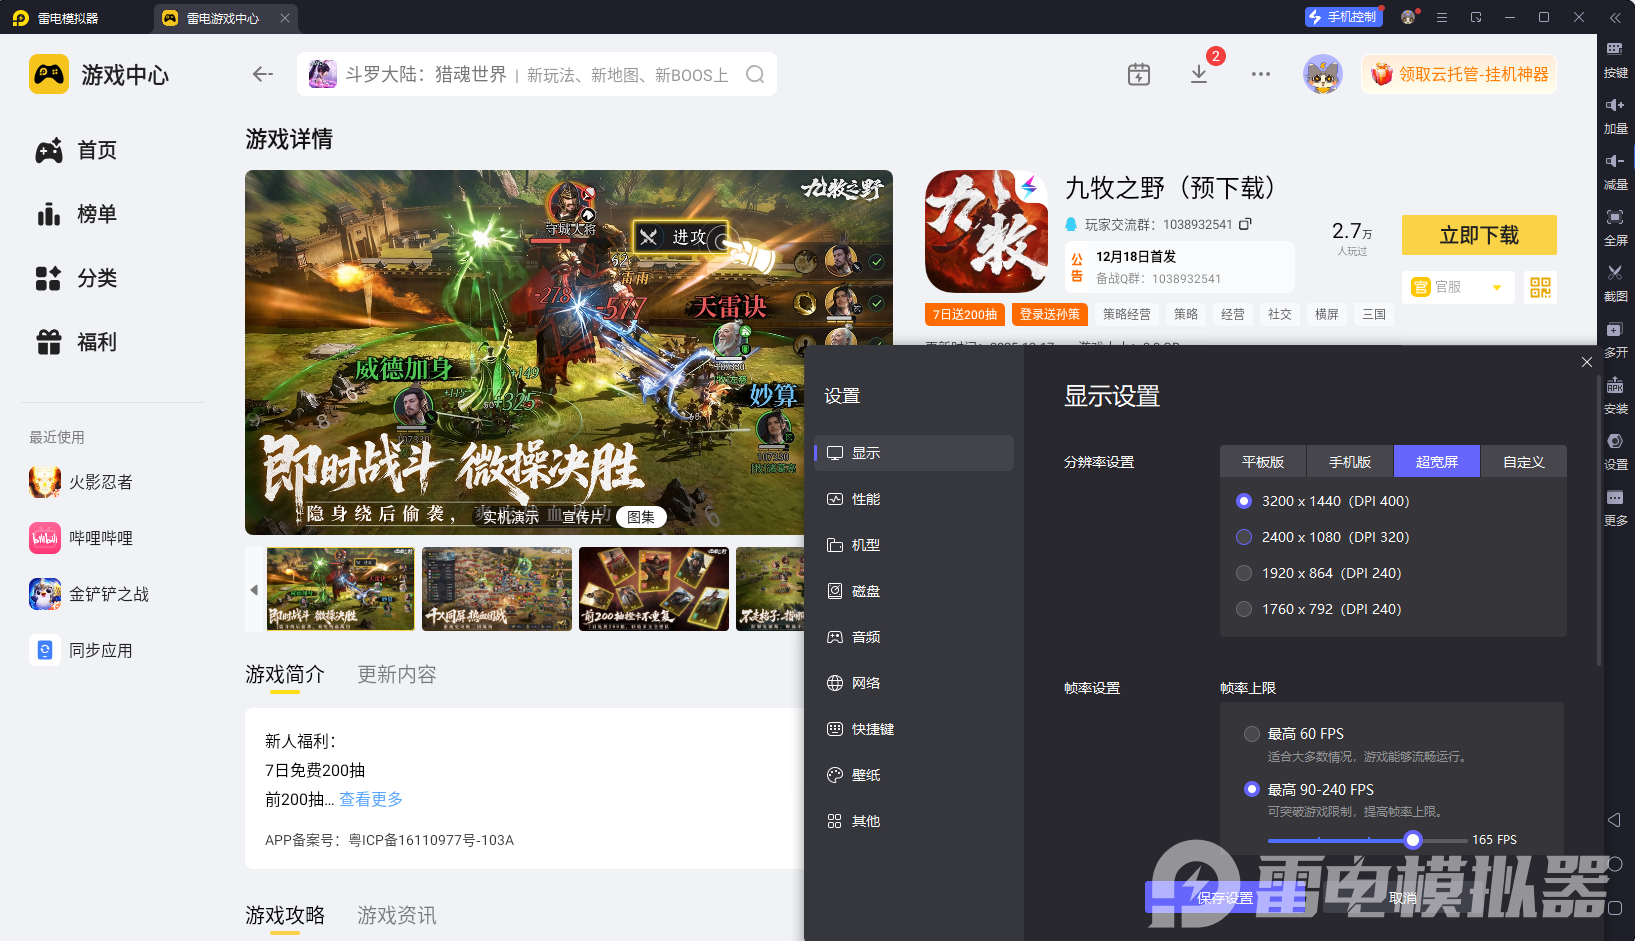Switch to the 手机版 resolution tab

[1349, 462]
